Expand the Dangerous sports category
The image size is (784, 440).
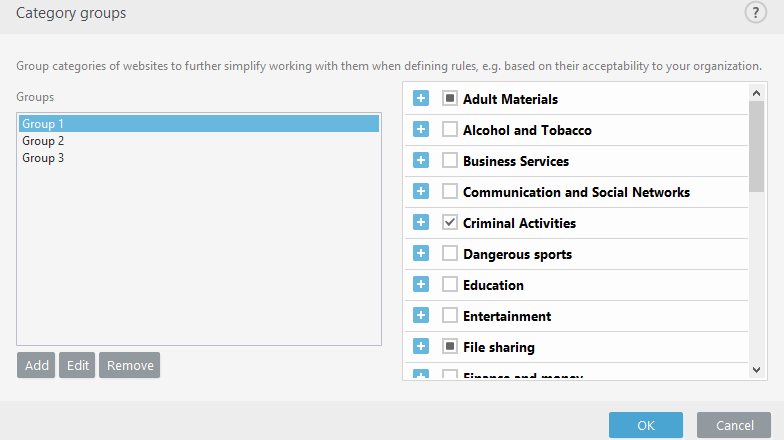(x=421, y=254)
